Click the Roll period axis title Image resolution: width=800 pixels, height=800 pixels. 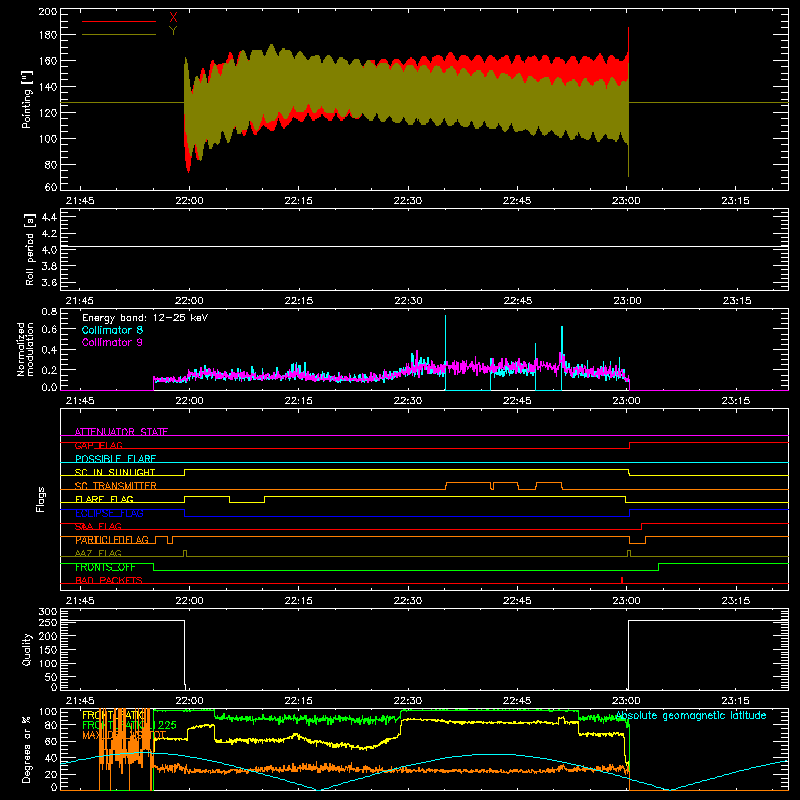pos(30,249)
